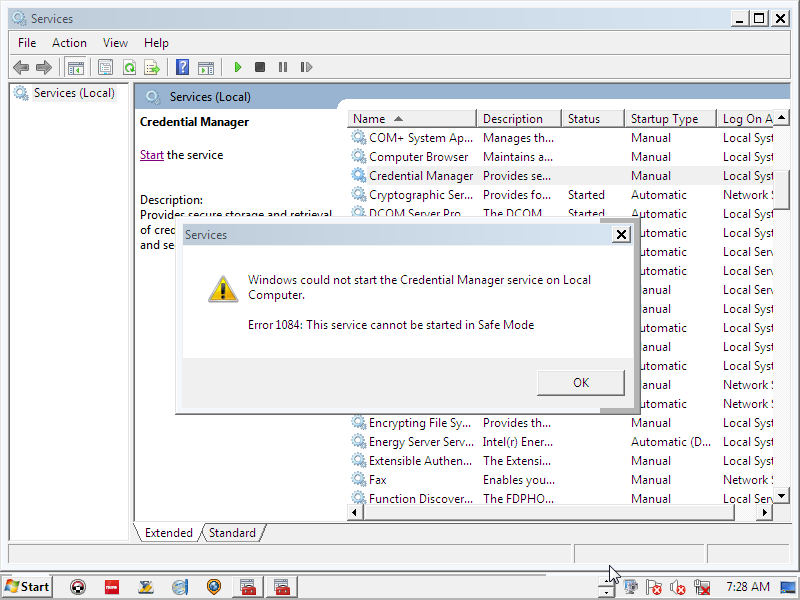Click the muted volume tray icon
Screen dimensions: 800x600
point(678,587)
